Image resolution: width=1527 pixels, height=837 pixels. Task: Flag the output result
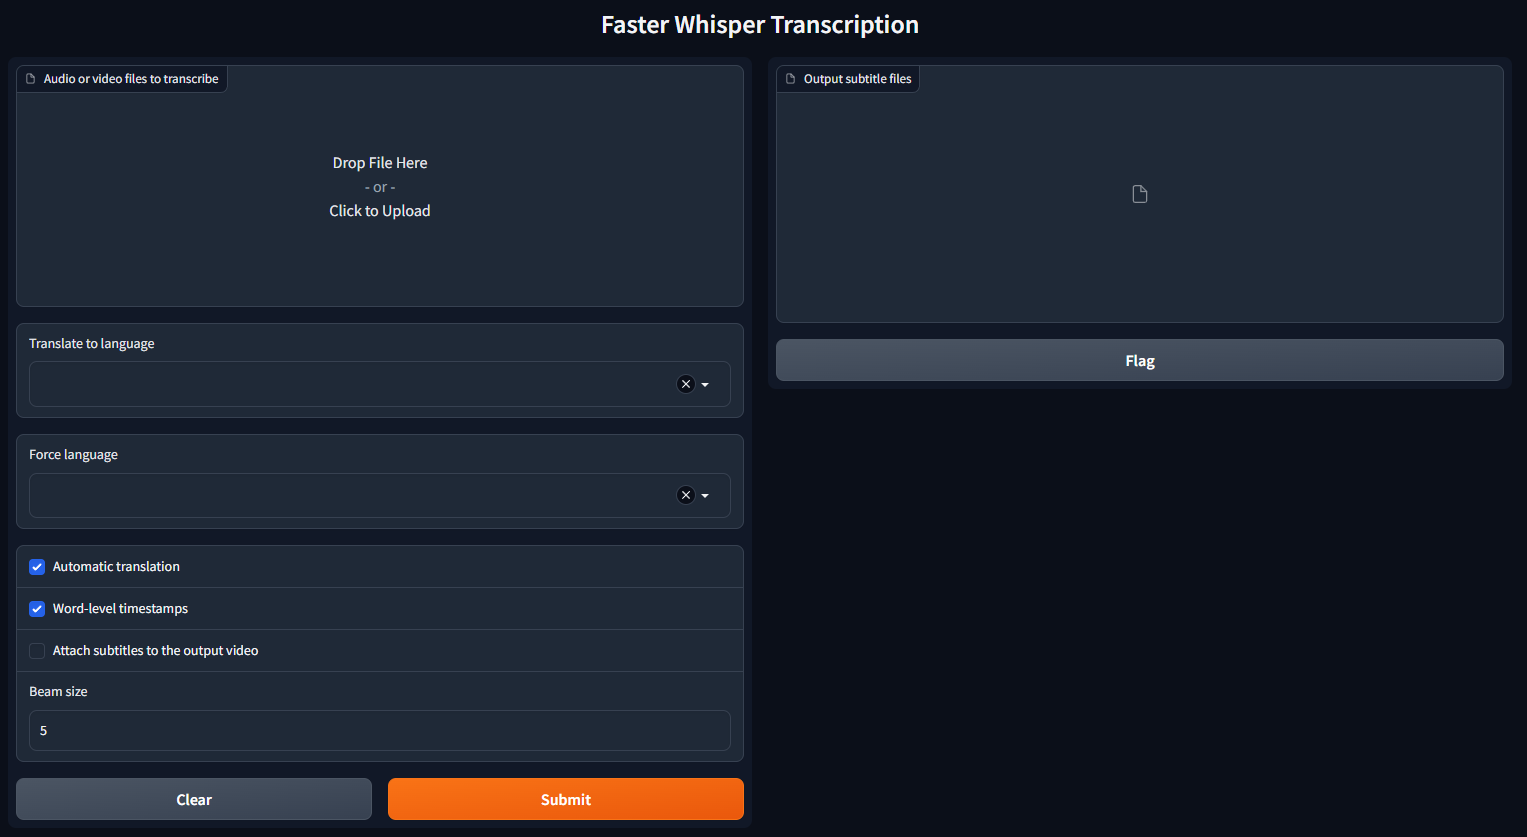tap(1140, 360)
